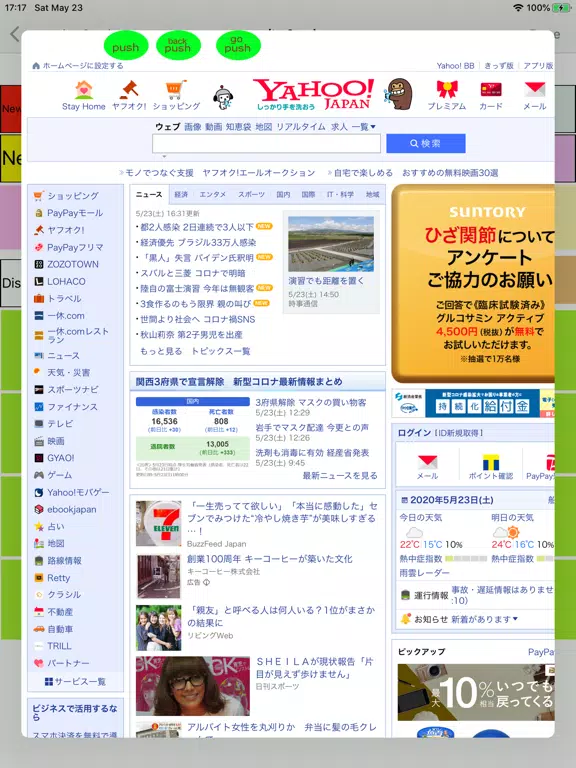This screenshot has height=768, width=576.
Task: Tap the green push button
Action: point(125,46)
